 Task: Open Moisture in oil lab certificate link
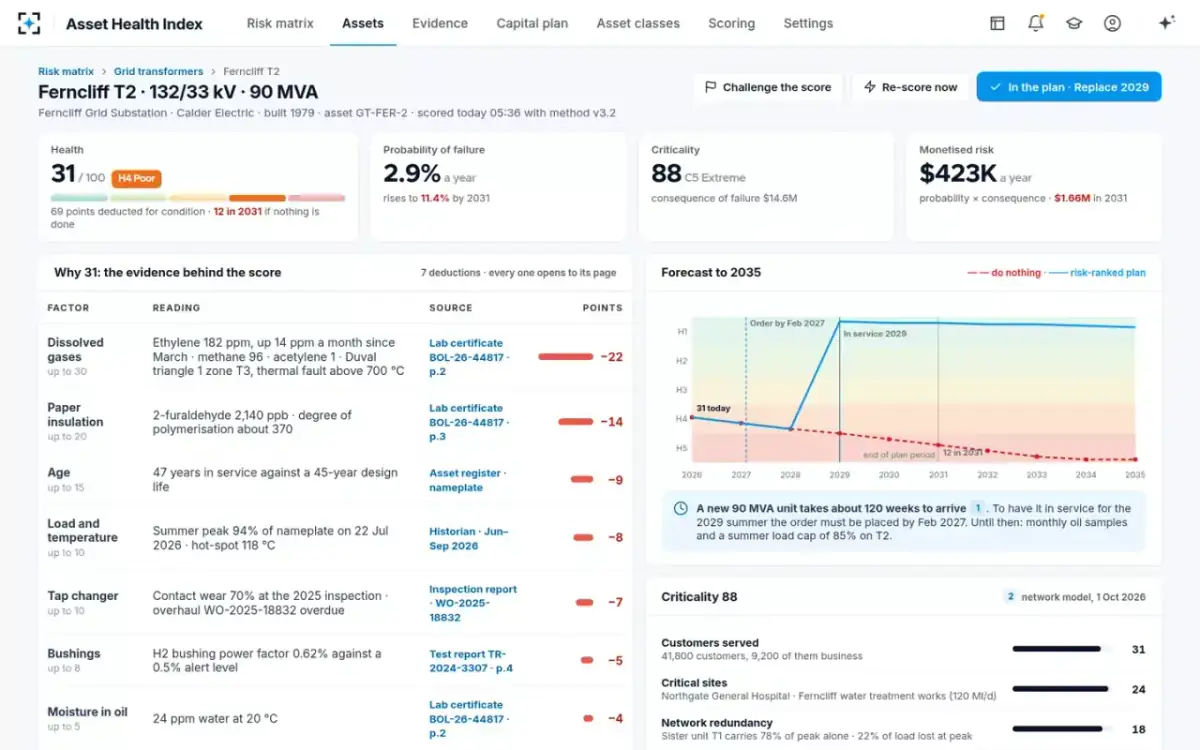click(x=470, y=719)
